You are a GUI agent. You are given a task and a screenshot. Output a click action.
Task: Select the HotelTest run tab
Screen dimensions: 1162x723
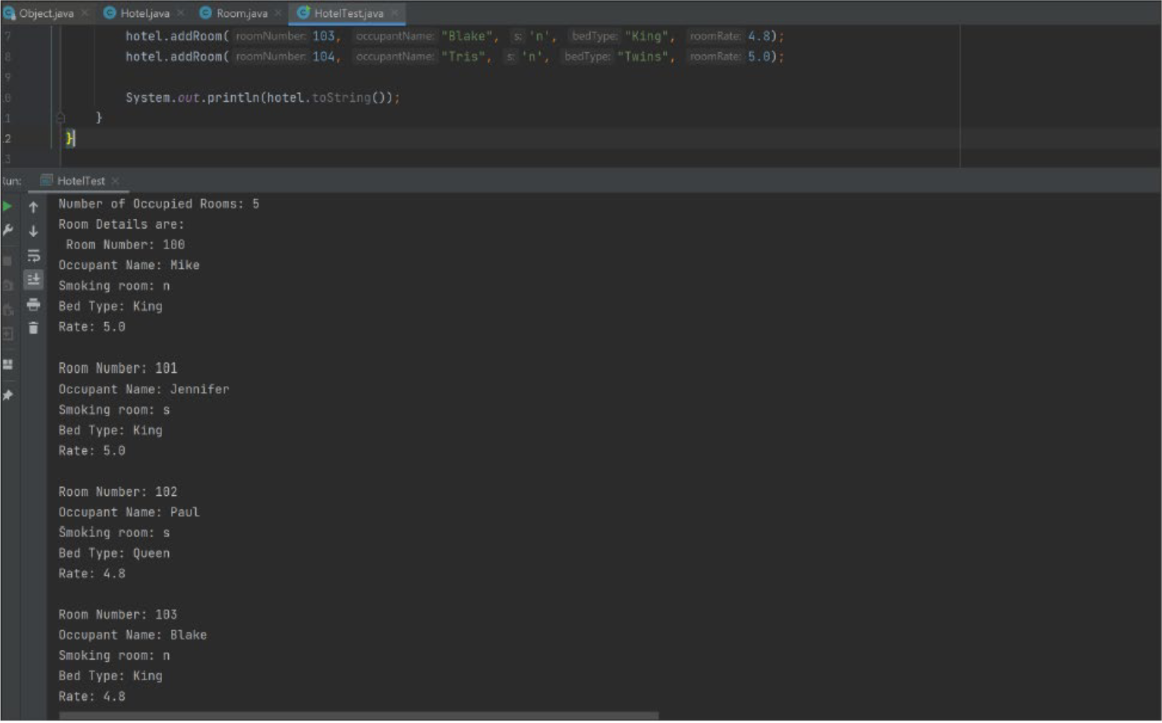point(80,181)
